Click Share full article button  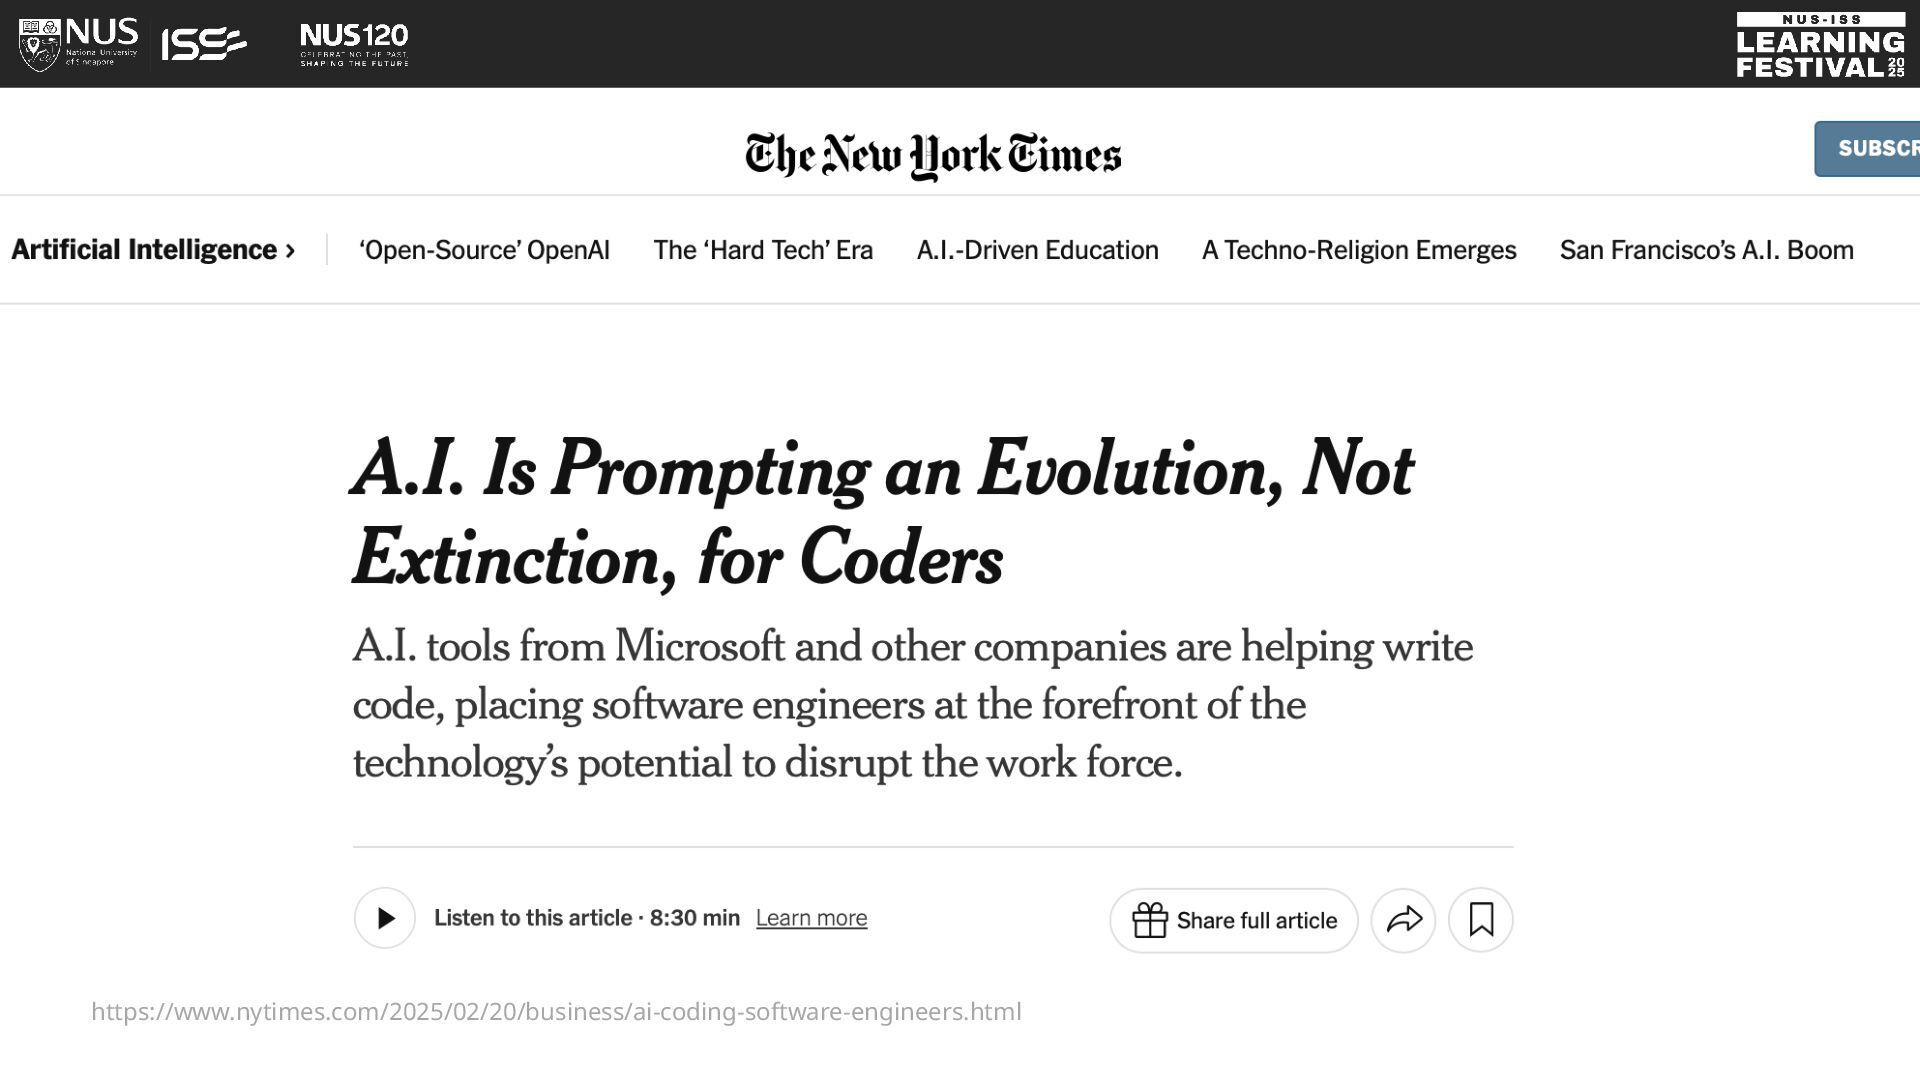point(1234,920)
